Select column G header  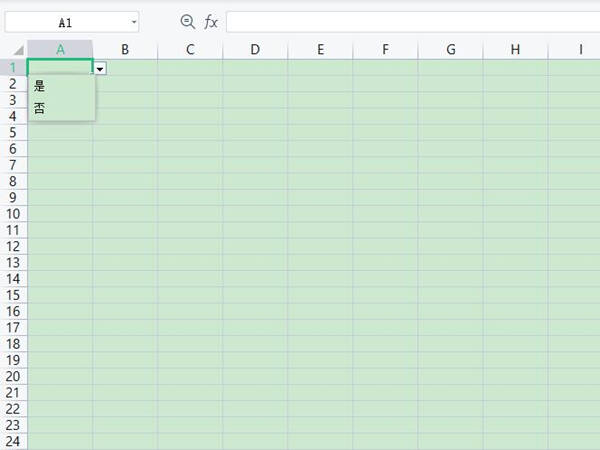451,50
